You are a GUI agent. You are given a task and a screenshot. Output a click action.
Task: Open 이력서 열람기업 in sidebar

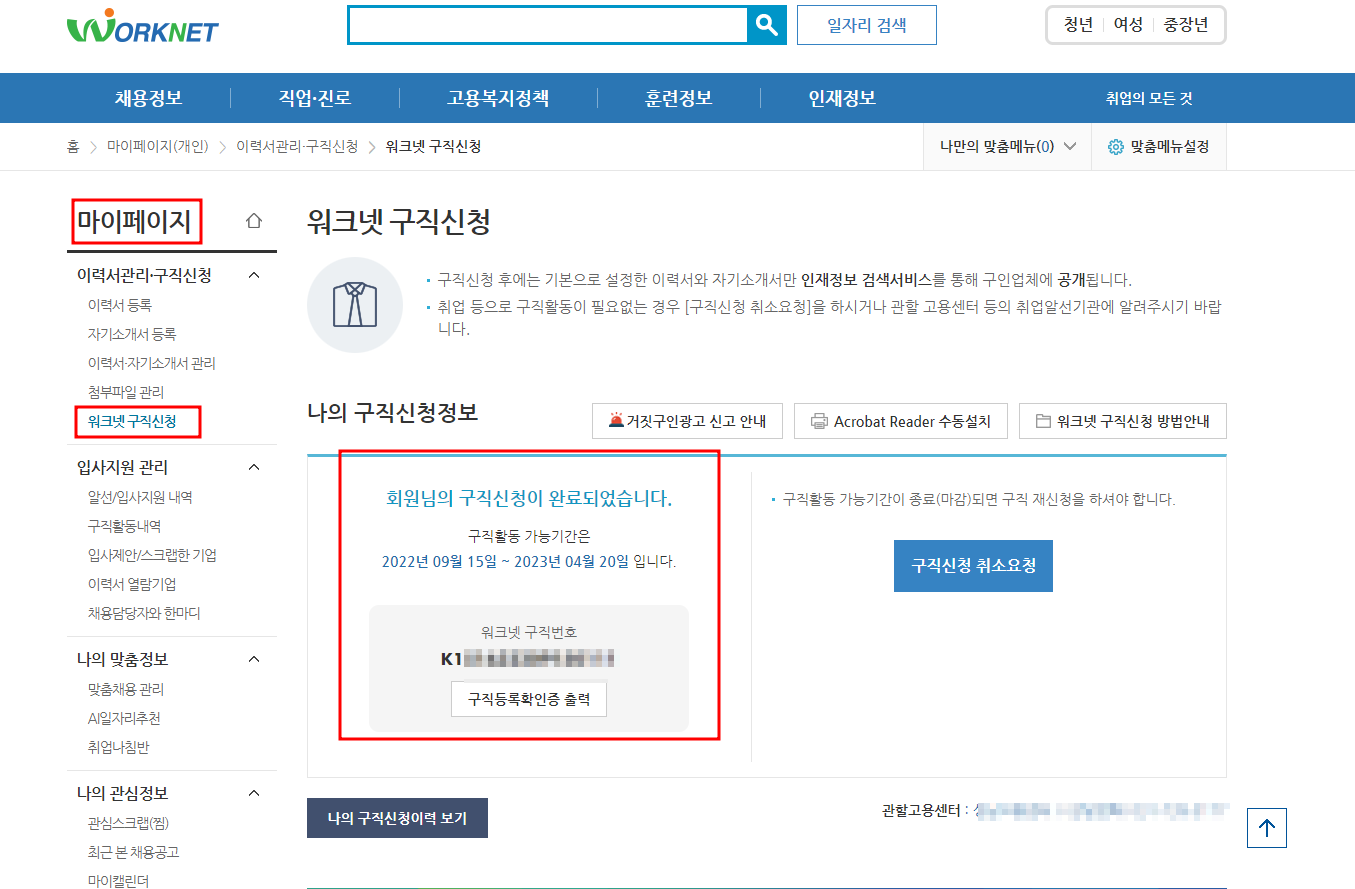click(132, 584)
